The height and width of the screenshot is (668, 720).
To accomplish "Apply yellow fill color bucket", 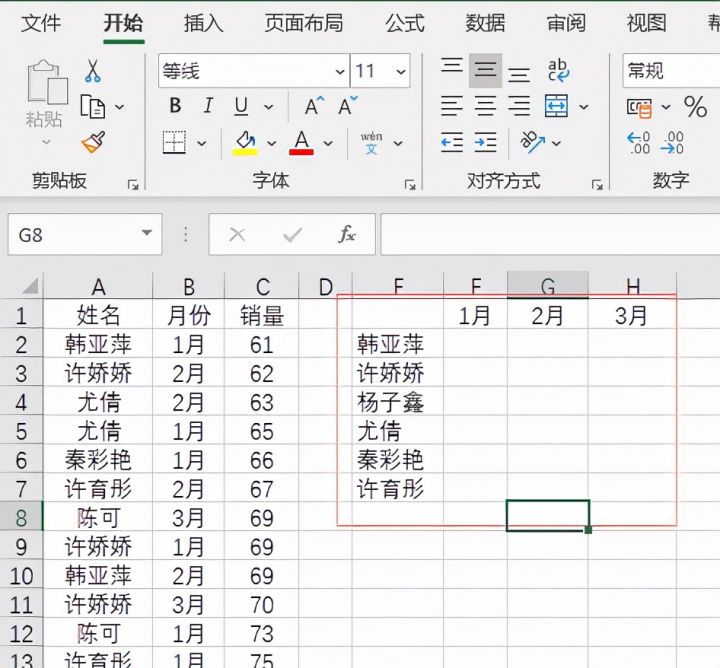I will 246,143.
